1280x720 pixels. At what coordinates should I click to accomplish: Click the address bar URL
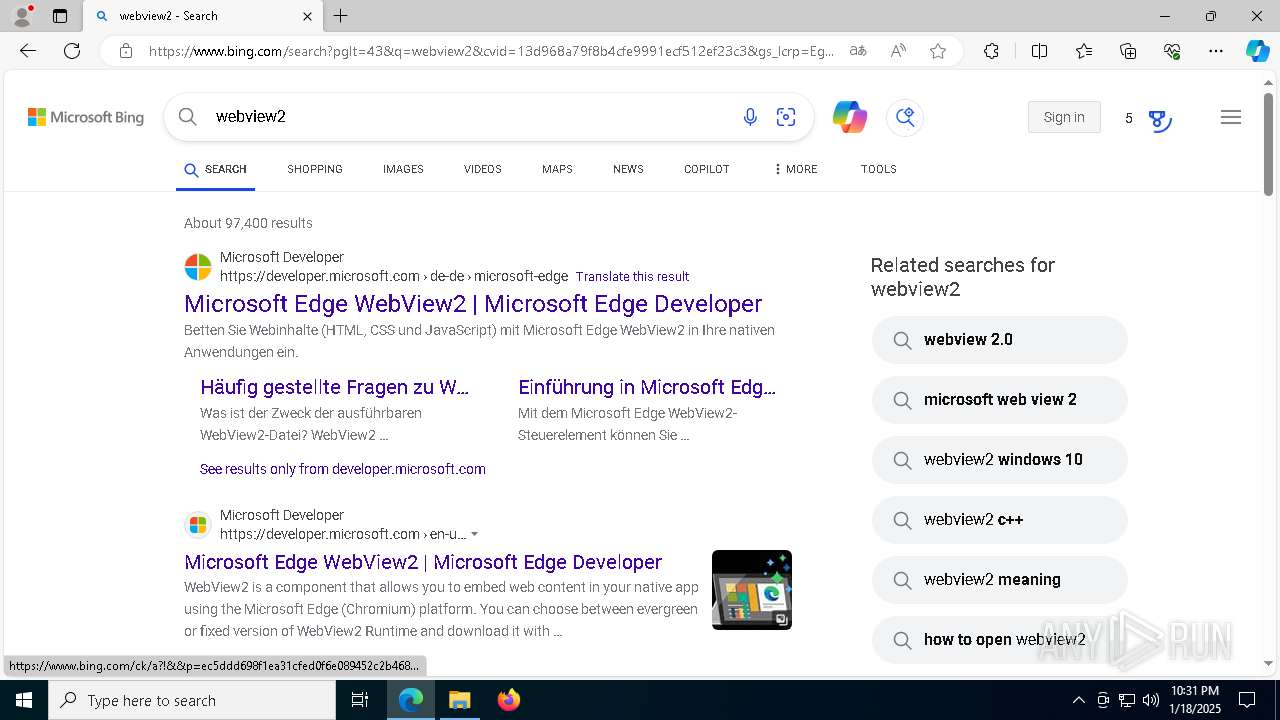click(491, 51)
